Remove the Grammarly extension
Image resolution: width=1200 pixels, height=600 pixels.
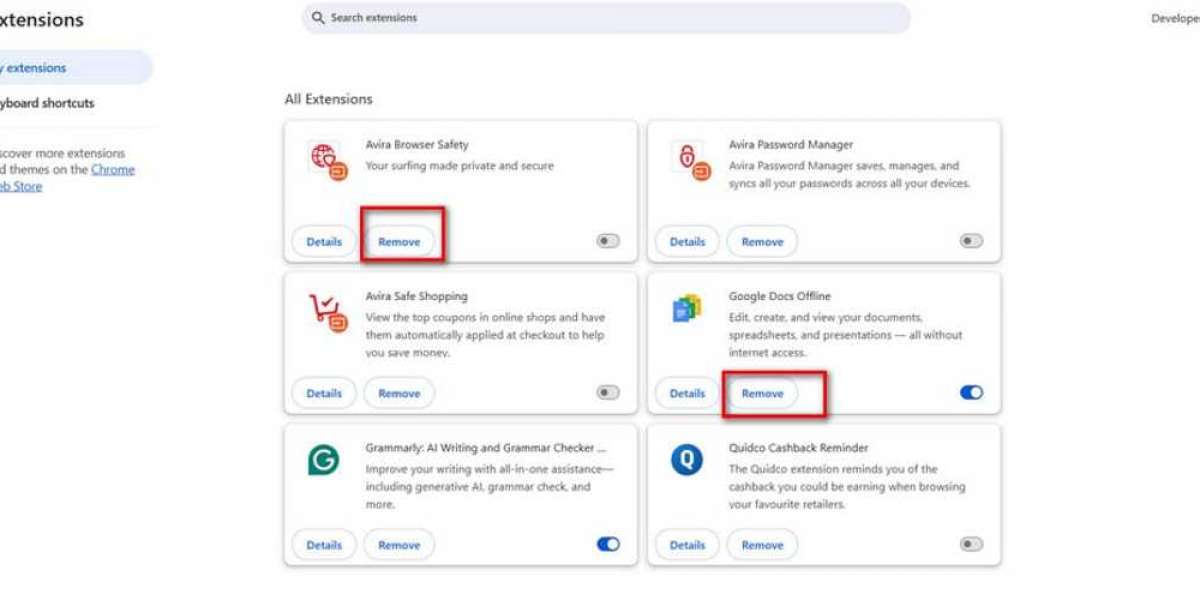point(399,546)
